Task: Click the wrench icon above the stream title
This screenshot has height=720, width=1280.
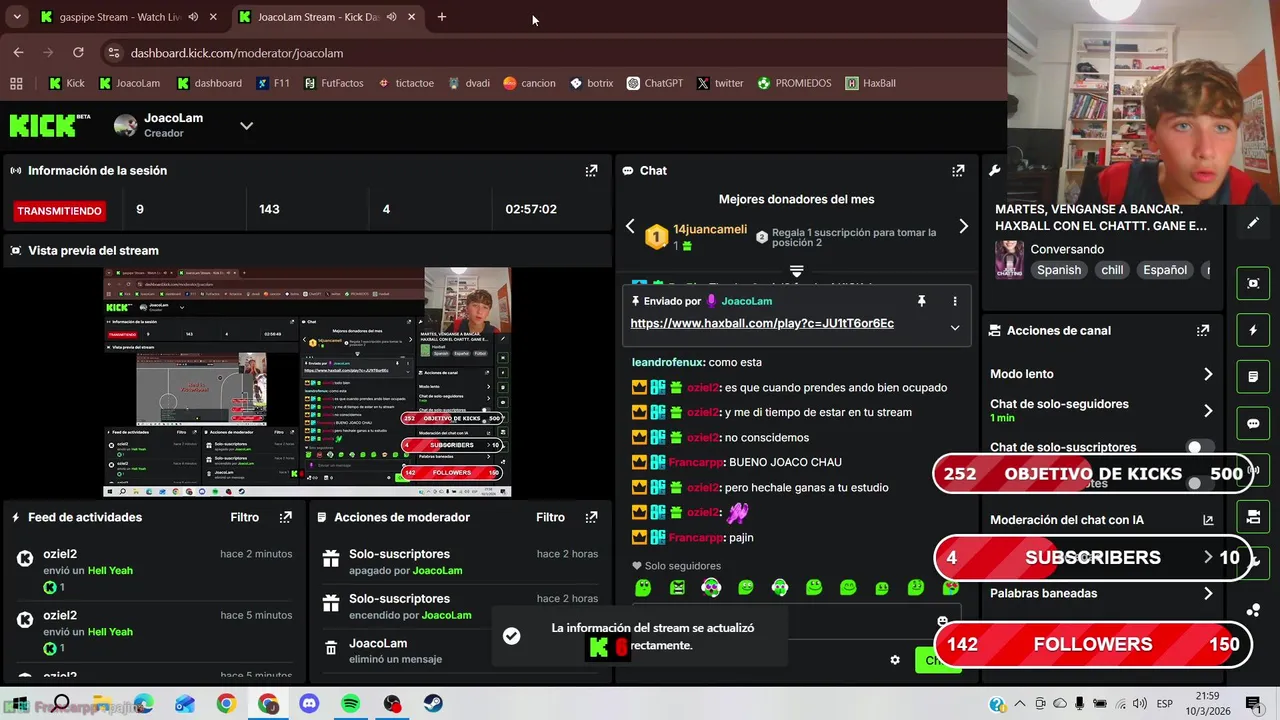Action: (x=995, y=171)
